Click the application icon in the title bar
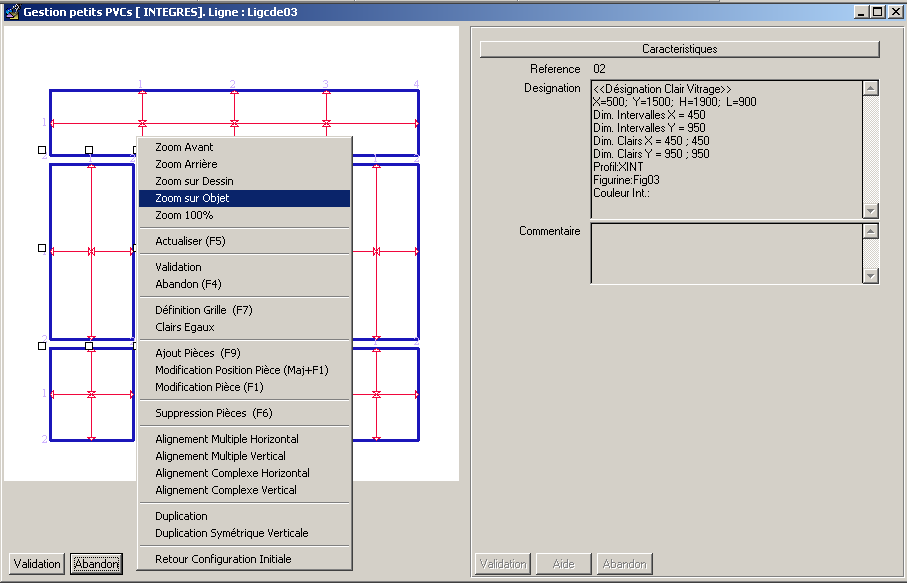This screenshot has width=907, height=583. pyautogui.click(x=11, y=12)
